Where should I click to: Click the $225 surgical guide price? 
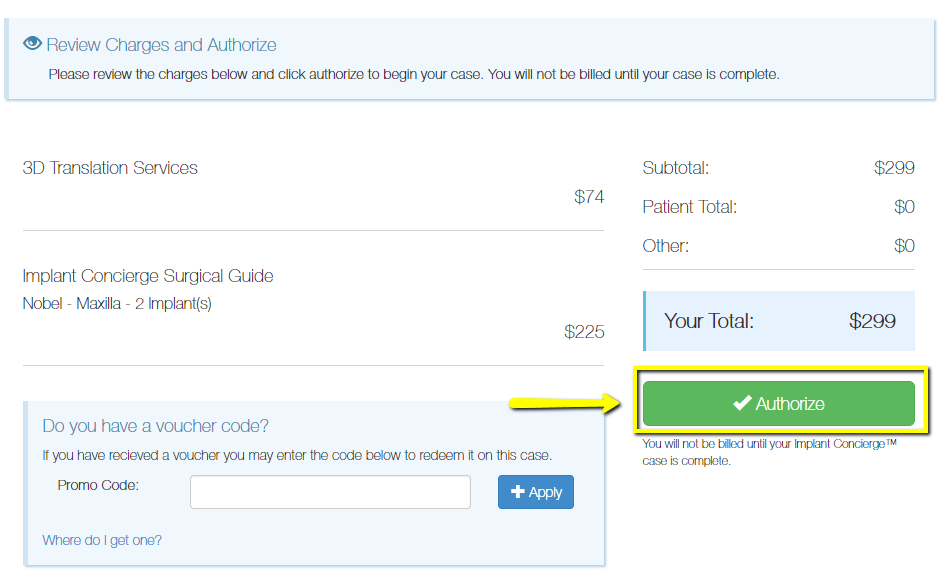(584, 332)
